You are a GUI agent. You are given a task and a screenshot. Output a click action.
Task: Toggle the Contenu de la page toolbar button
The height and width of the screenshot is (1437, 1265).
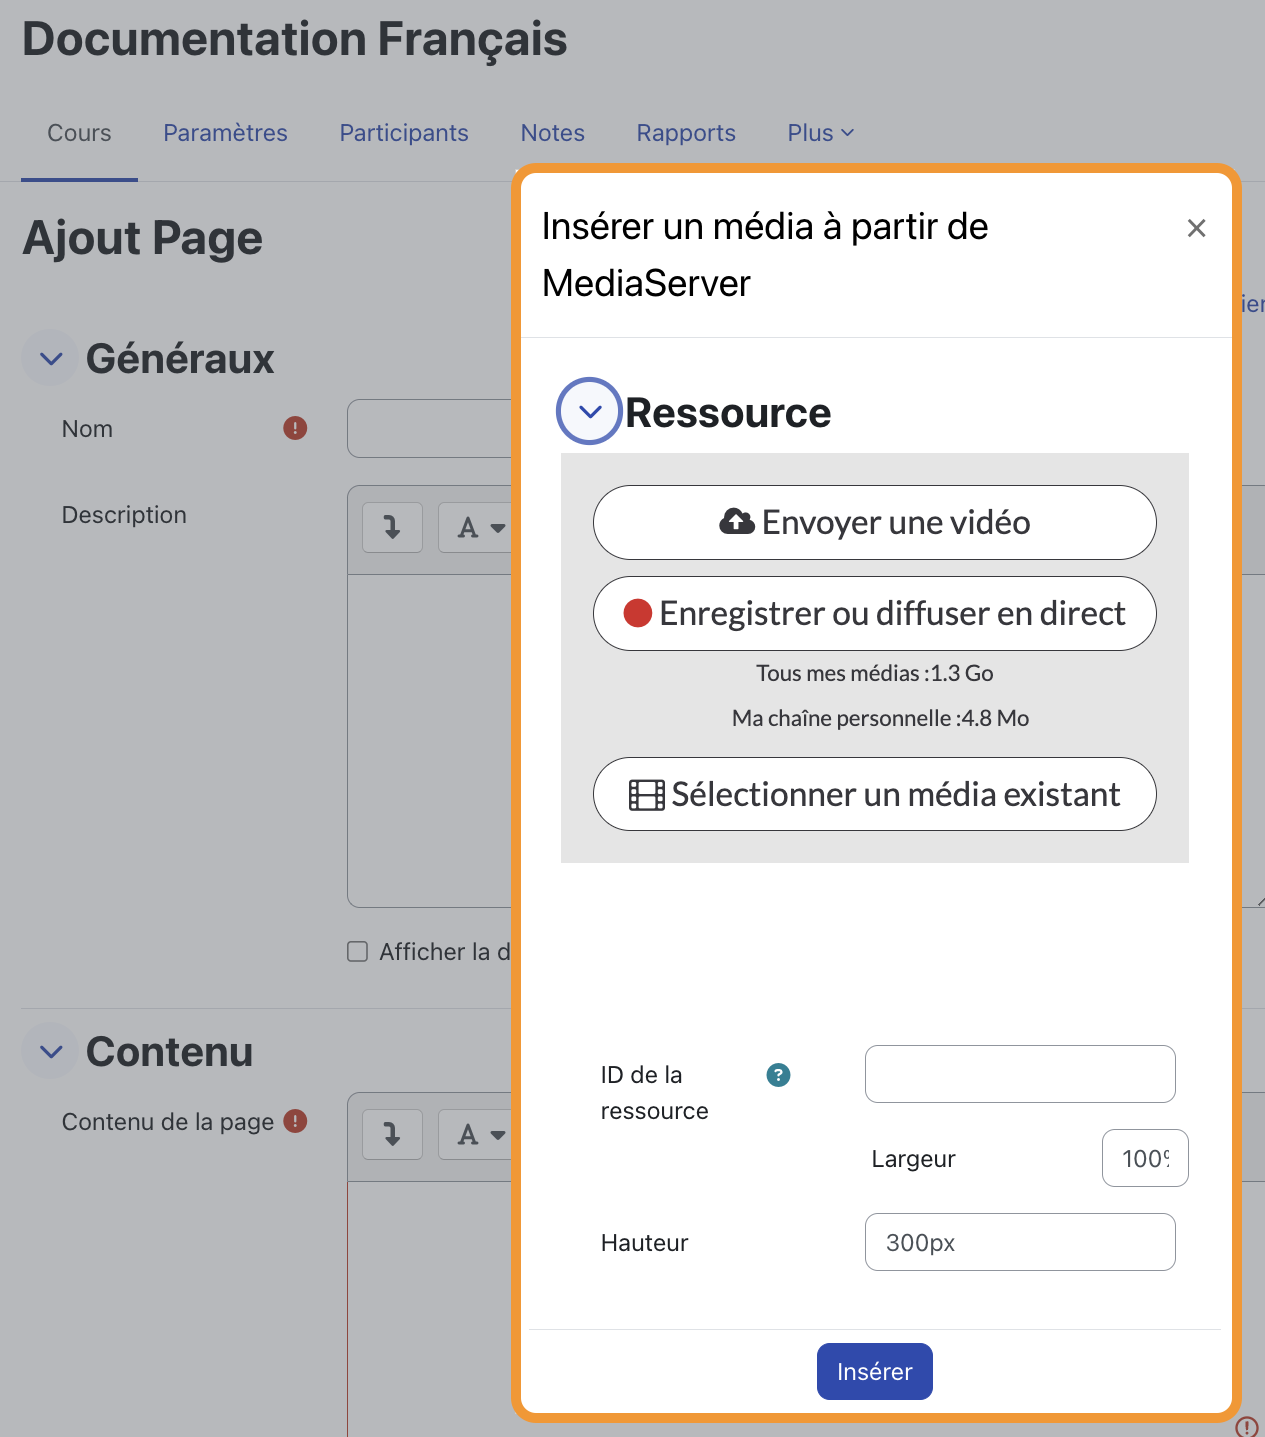click(x=392, y=1134)
